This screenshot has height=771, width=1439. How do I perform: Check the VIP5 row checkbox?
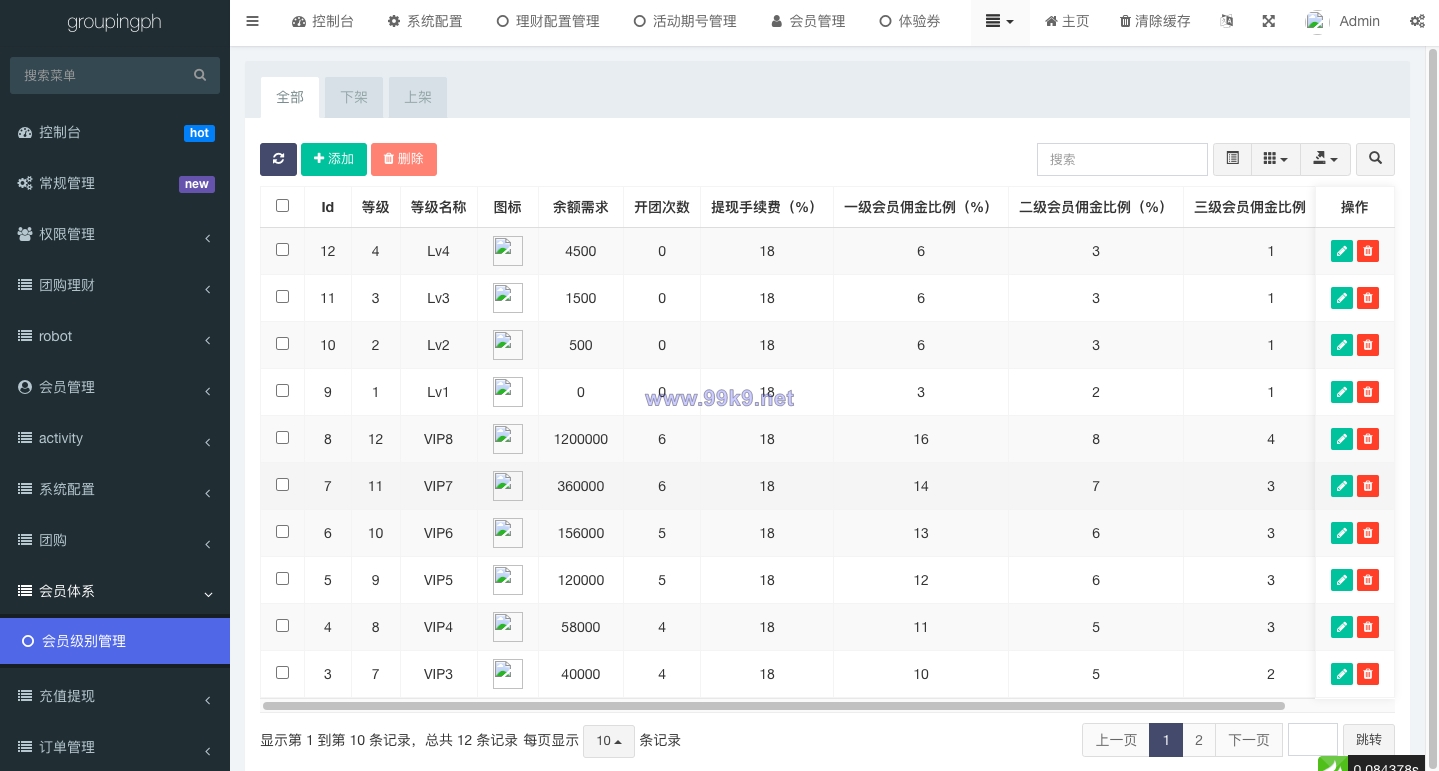pos(282,578)
